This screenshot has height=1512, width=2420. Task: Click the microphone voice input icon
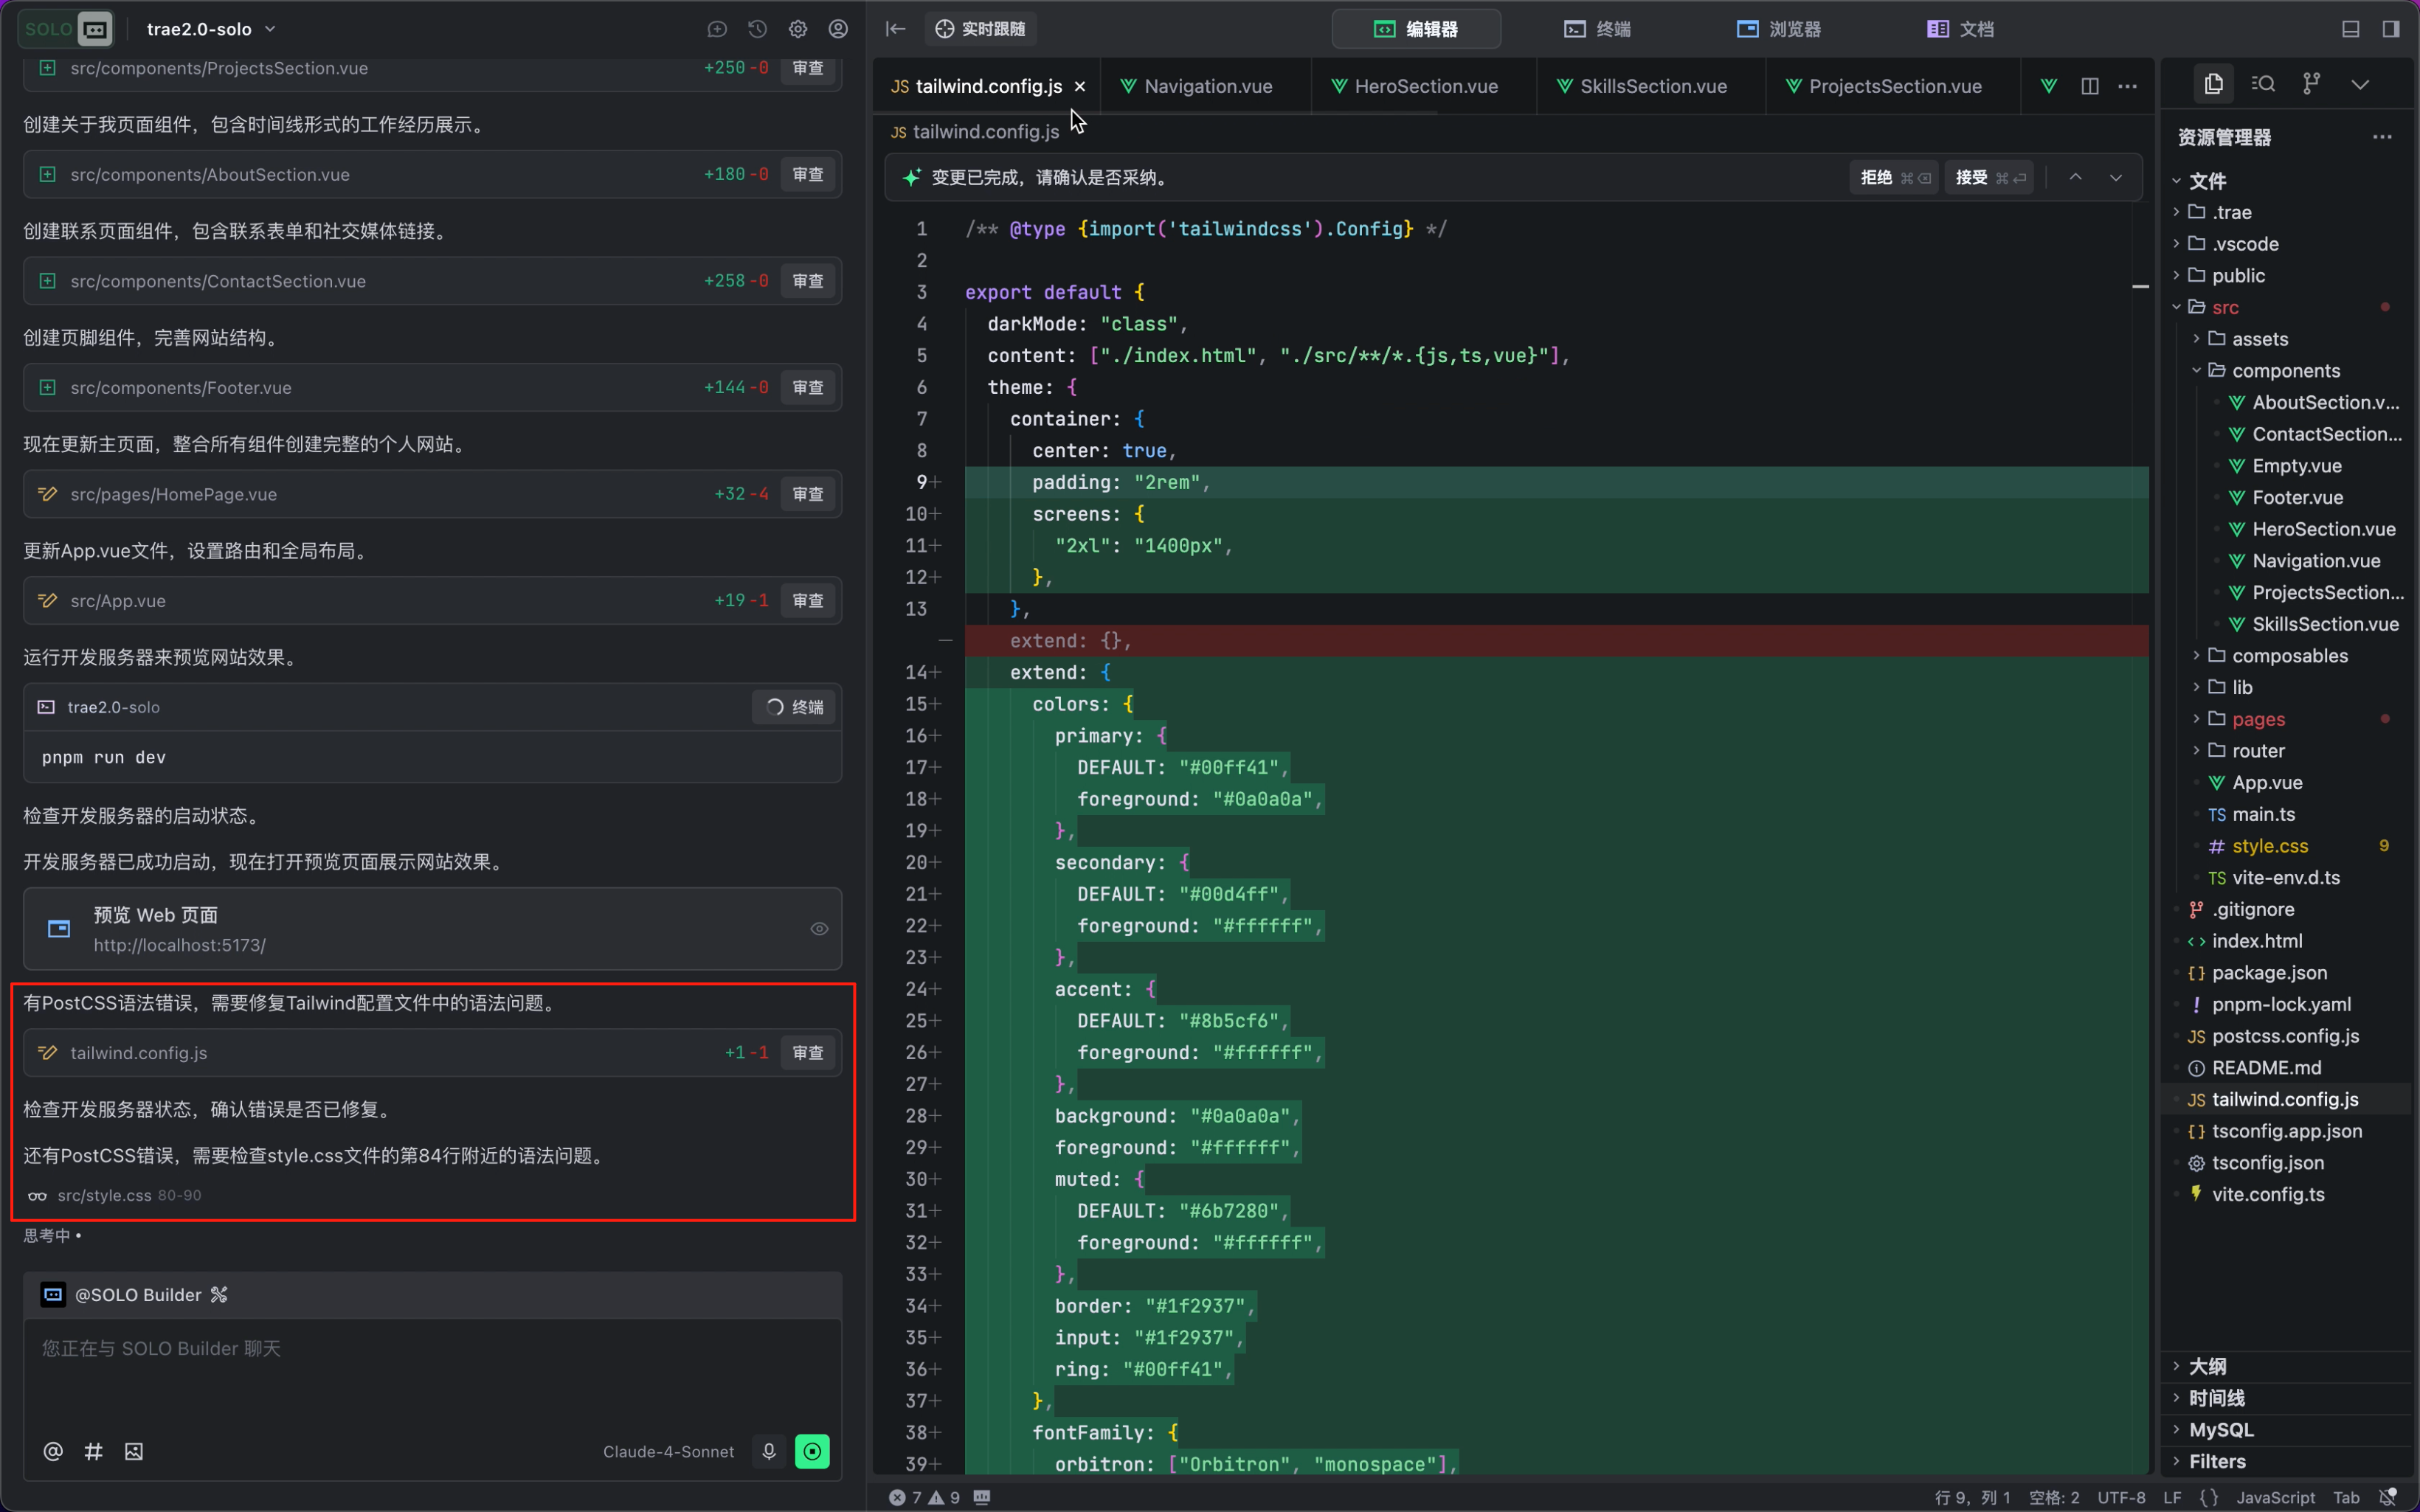[x=769, y=1451]
